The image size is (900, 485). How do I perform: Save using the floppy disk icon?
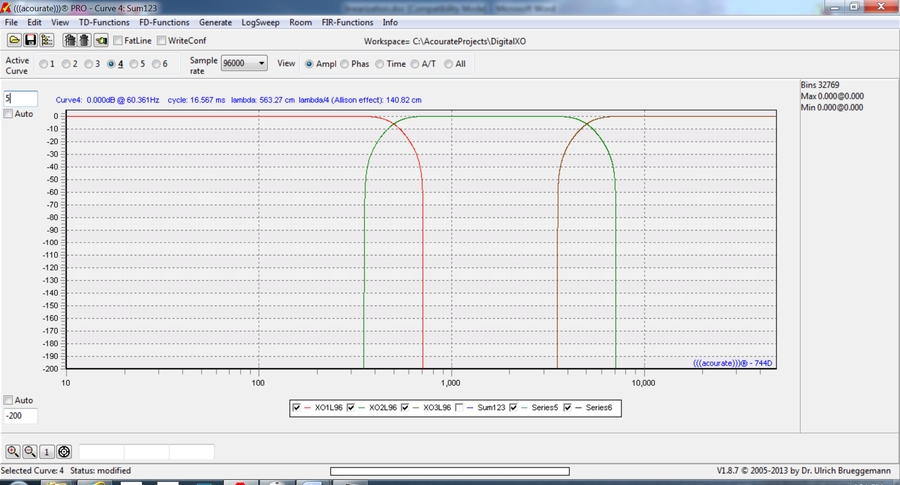(x=30, y=40)
